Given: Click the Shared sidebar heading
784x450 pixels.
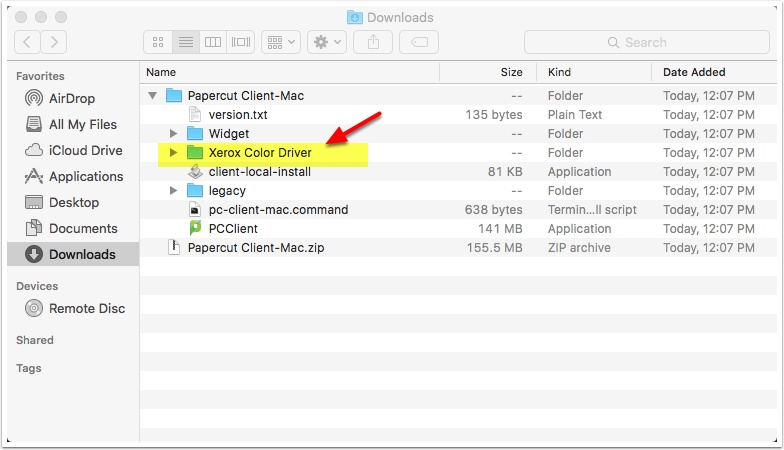Looking at the screenshot, I should point(34,340).
